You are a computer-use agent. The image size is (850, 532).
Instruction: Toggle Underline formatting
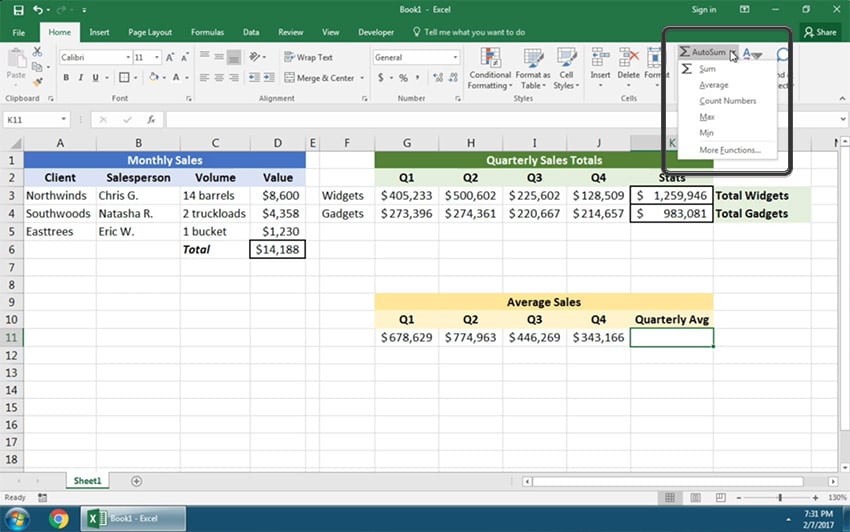click(x=95, y=78)
